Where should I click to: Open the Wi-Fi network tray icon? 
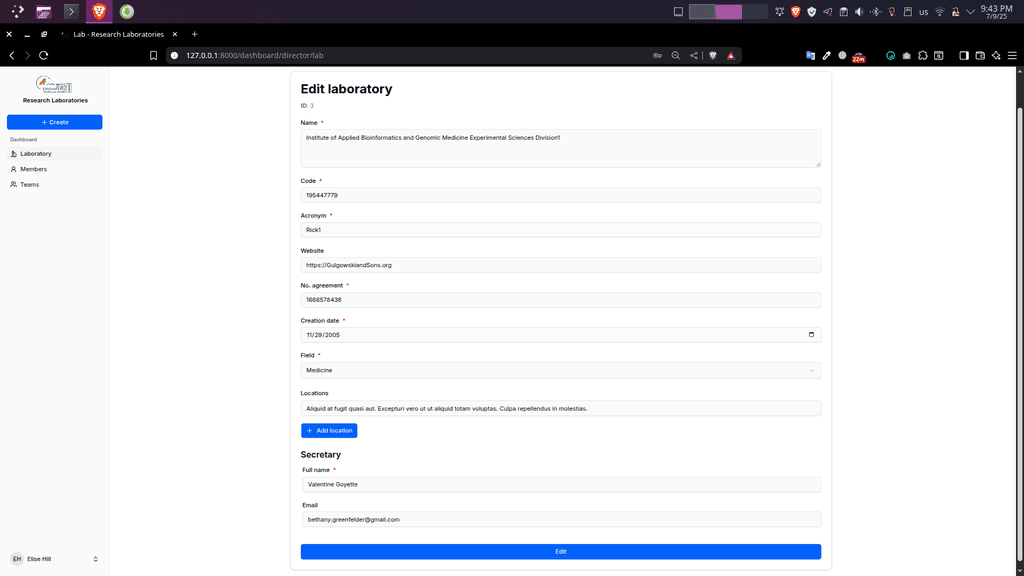coord(940,12)
